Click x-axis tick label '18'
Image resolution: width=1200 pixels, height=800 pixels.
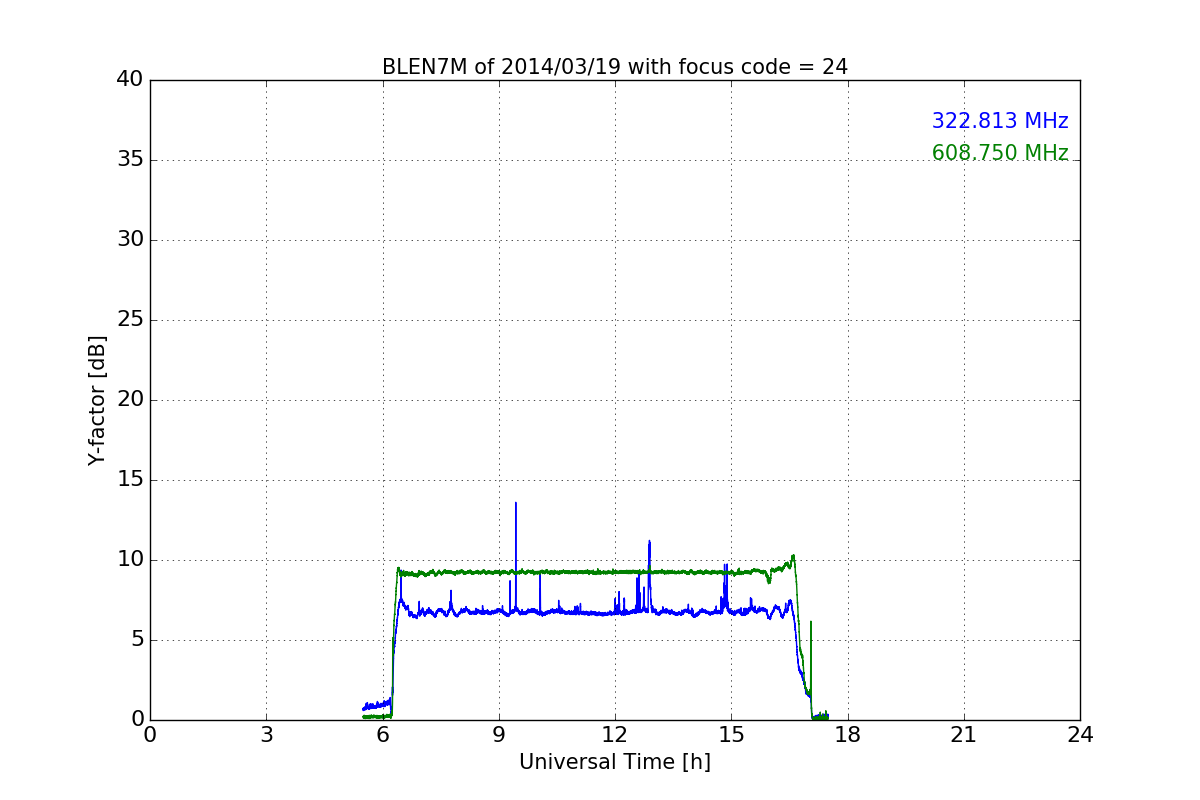tap(848, 735)
